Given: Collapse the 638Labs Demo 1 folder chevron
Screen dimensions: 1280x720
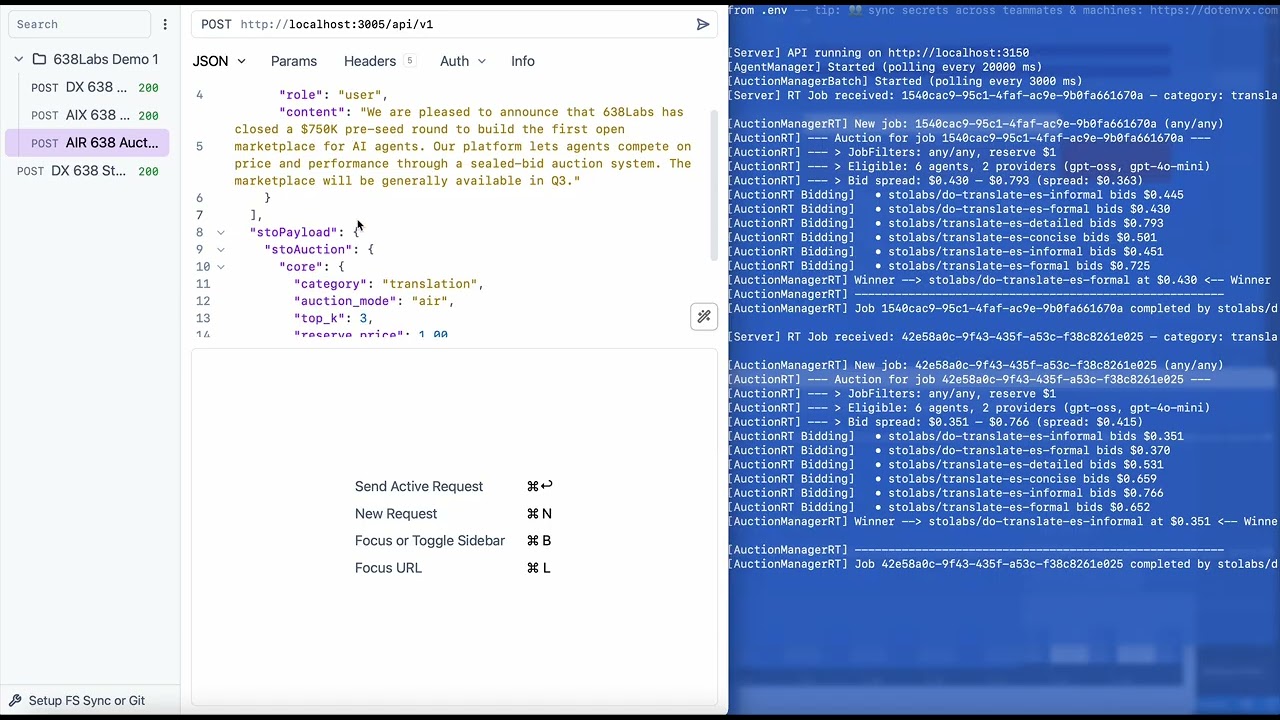Looking at the screenshot, I should [x=18, y=59].
